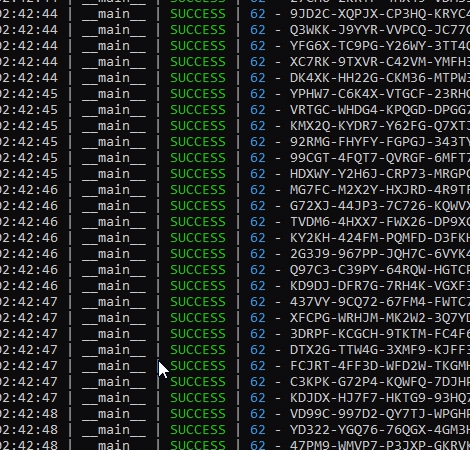
Task: Click the YFG6X-TC9PG key text
Action: click(380, 46)
